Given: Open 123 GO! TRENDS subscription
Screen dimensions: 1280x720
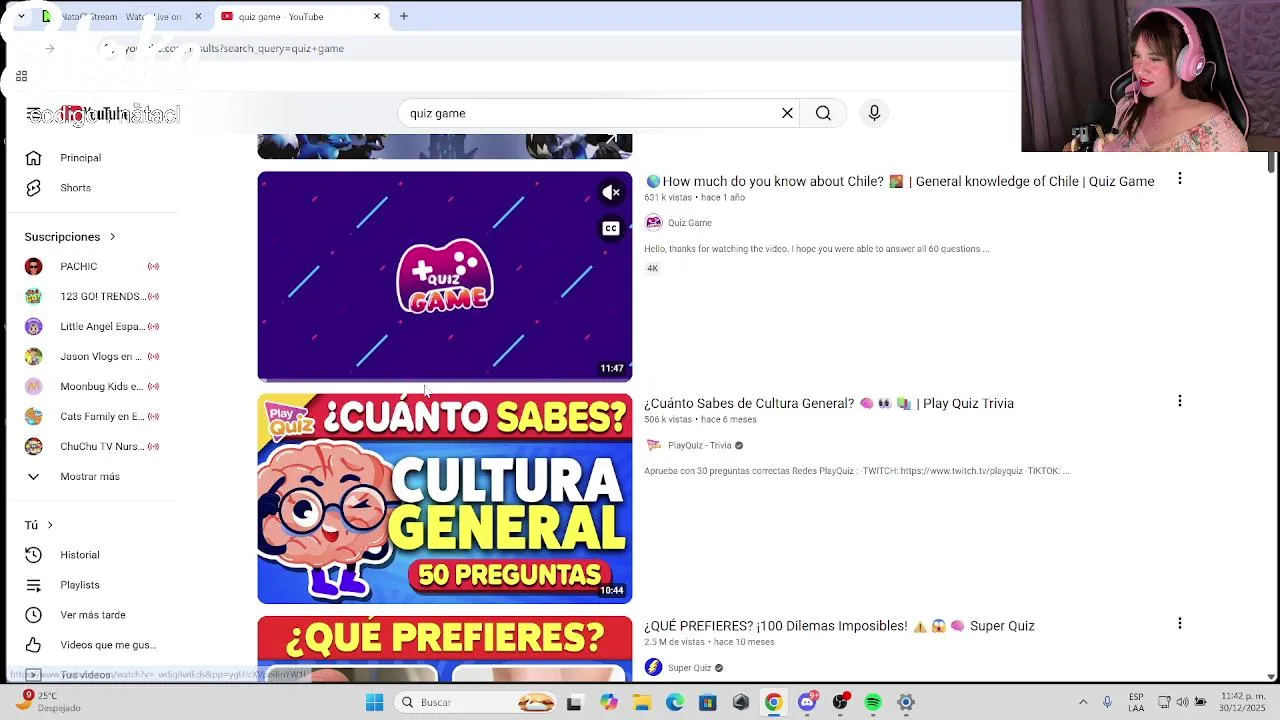Looking at the screenshot, I should [92, 297].
